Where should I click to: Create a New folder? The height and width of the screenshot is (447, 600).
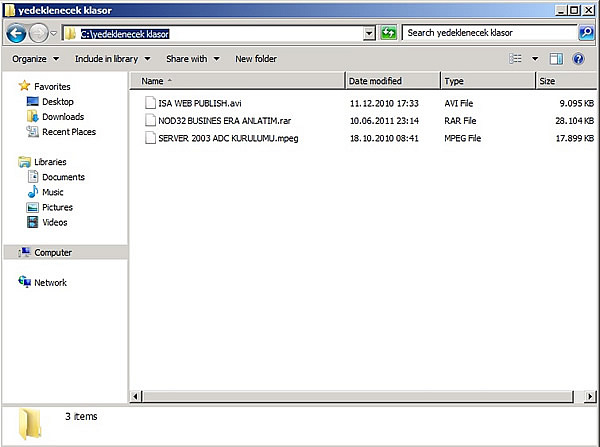click(x=256, y=59)
